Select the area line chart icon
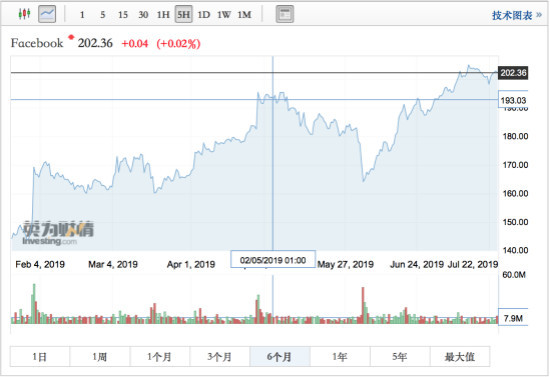 click(47, 14)
